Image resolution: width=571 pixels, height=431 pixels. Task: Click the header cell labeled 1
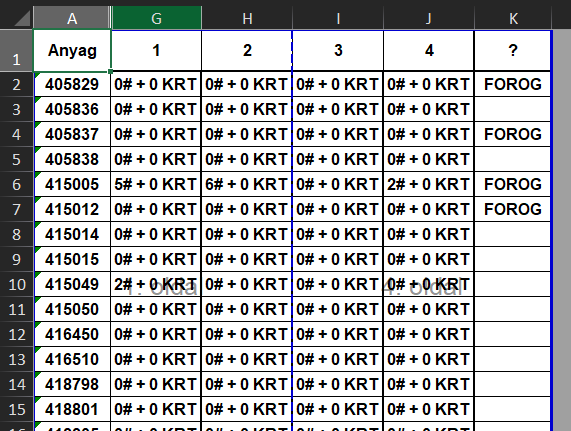[156, 51]
